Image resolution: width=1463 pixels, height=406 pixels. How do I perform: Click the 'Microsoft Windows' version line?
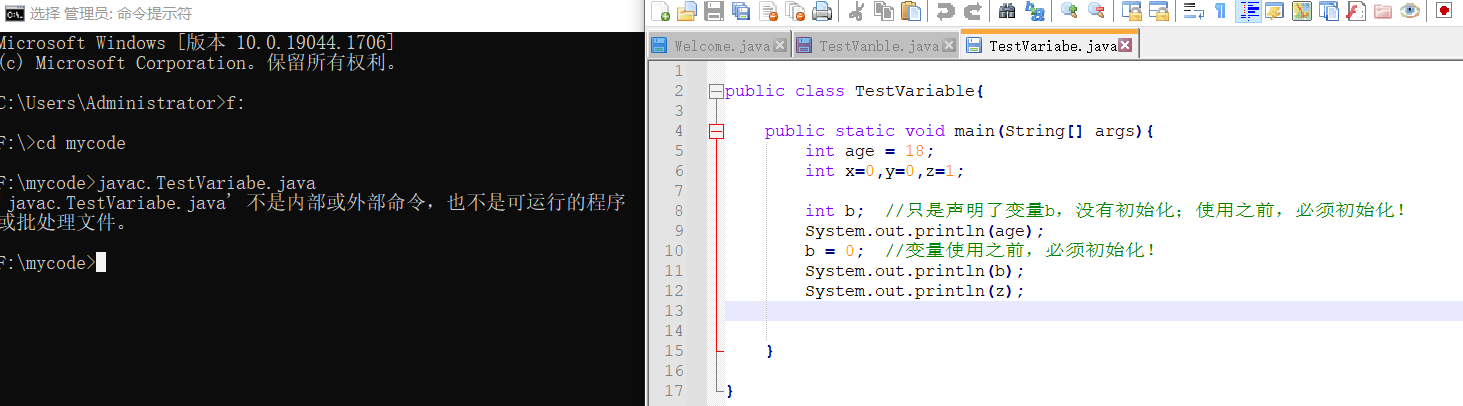(x=197, y=43)
